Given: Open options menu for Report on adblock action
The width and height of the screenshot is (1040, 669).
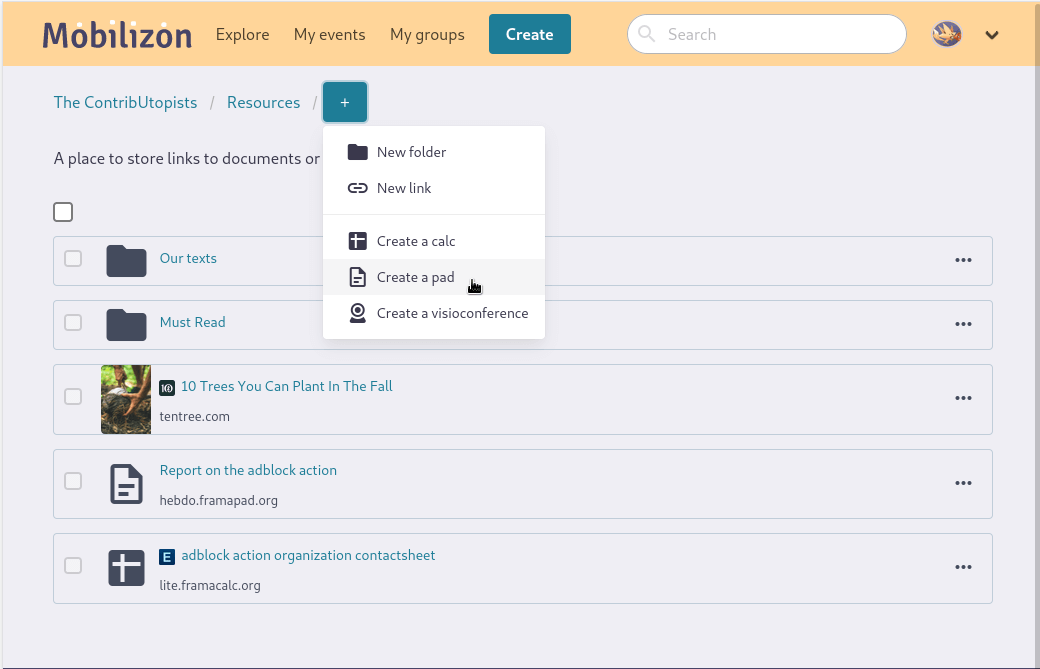Looking at the screenshot, I should tap(963, 483).
